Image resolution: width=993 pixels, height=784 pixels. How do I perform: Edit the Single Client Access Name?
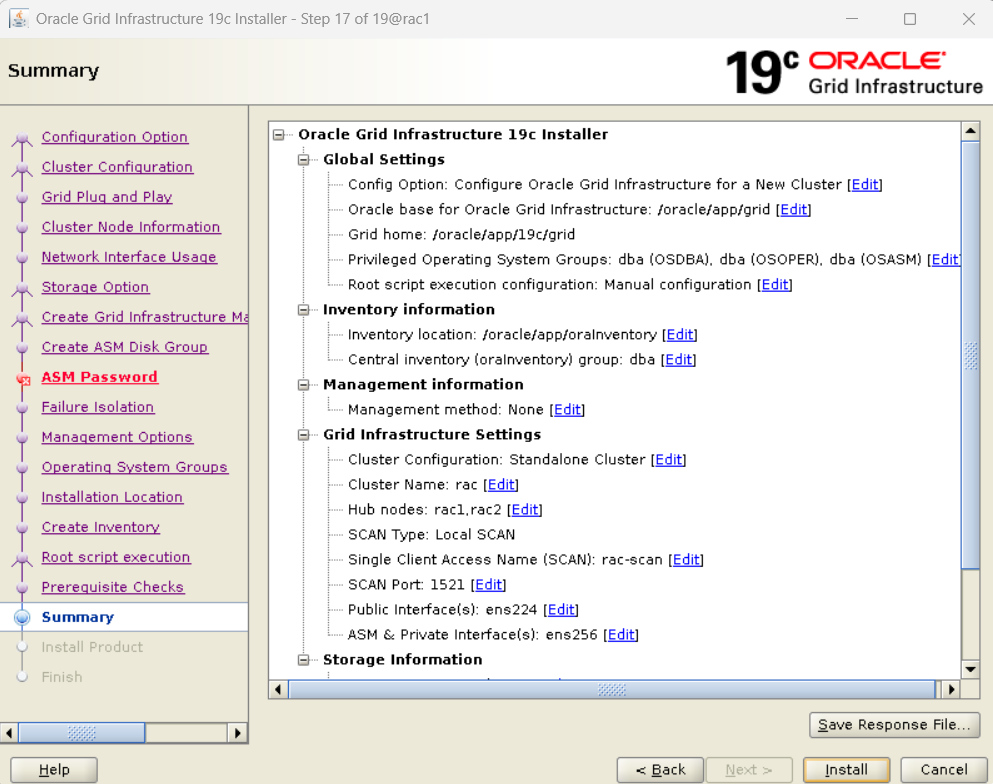click(x=686, y=560)
